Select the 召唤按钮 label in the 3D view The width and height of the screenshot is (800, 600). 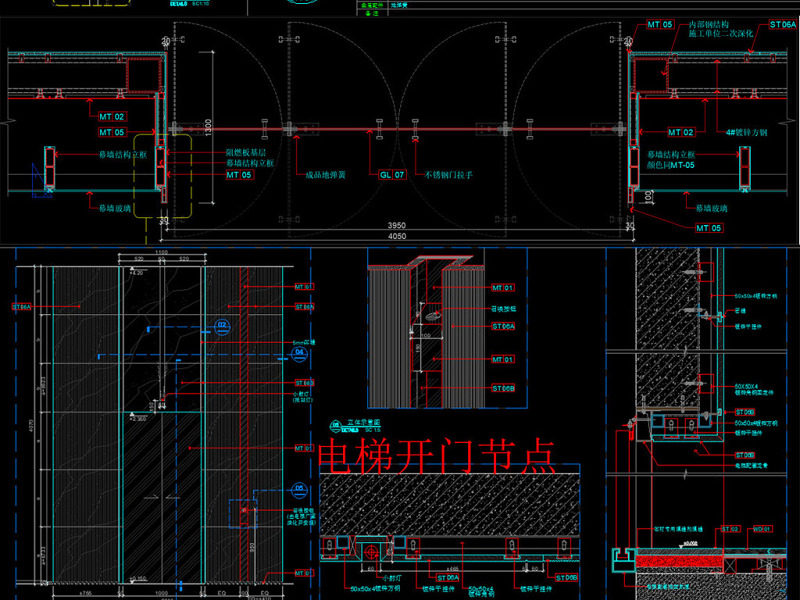pyautogui.click(x=504, y=309)
